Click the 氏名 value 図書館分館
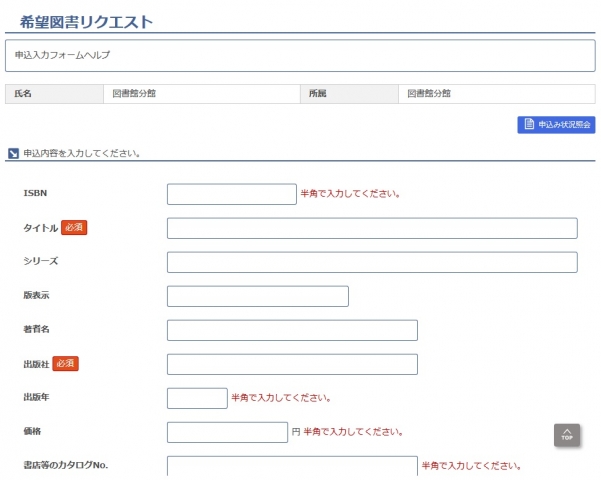 (133, 93)
